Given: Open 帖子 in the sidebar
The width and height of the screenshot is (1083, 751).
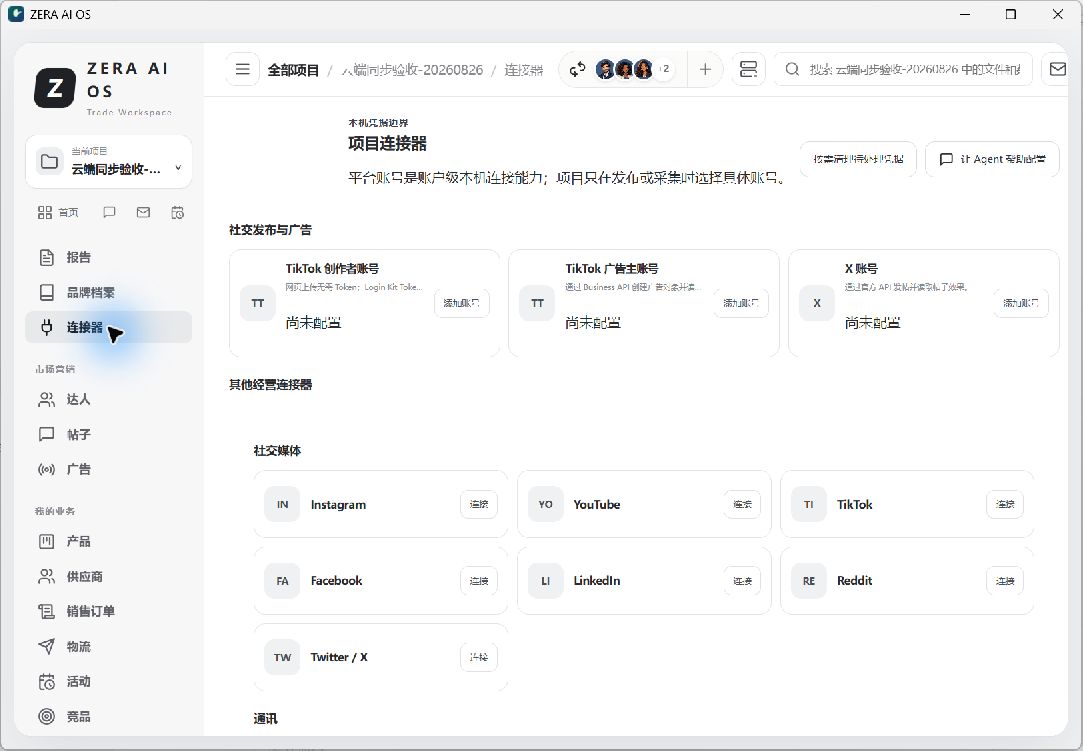Looking at the screenshot, I should pyautogui.click(x=108, y=434).
